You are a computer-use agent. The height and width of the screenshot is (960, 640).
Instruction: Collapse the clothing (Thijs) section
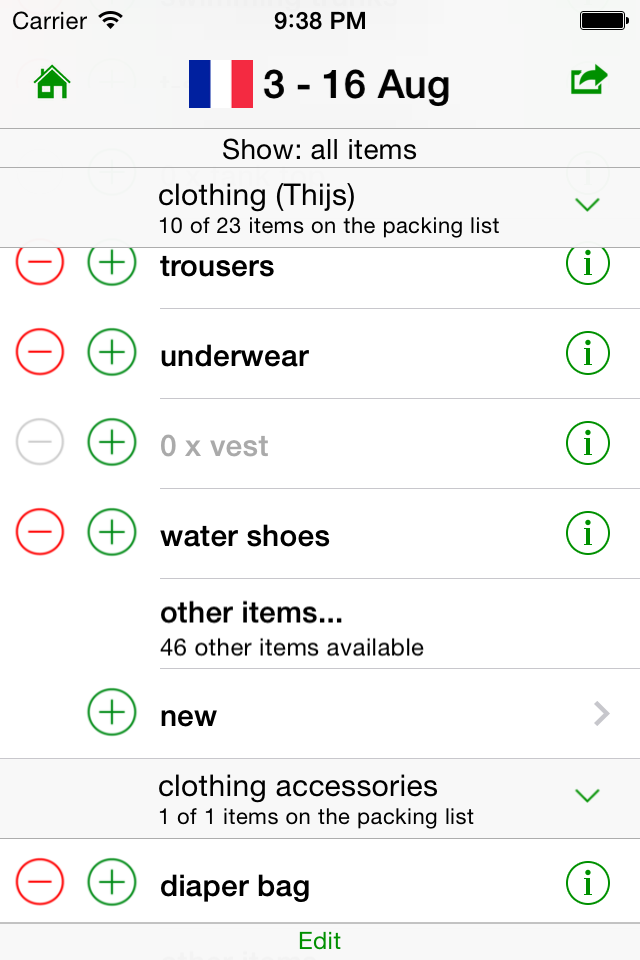(x=587, y=205)
